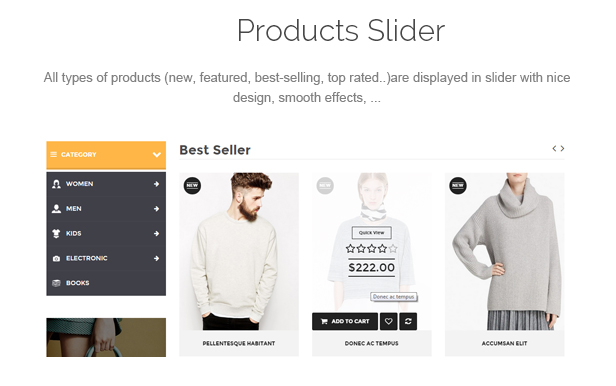Screen dimensions: 616x386
Task: Click the compare refresh-arrows icon
Action: click(x=408, y=322)
